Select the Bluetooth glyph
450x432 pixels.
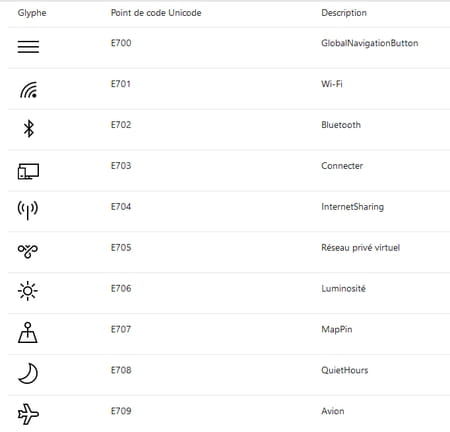pyautogui.click(x=29, y=129)
